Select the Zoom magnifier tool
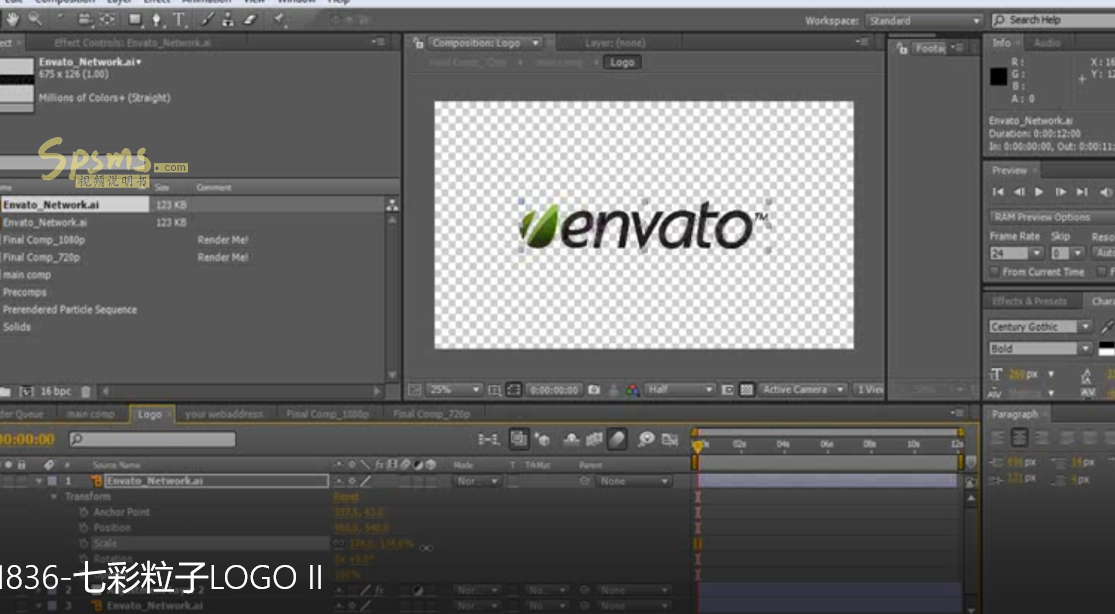 (35, 19)
